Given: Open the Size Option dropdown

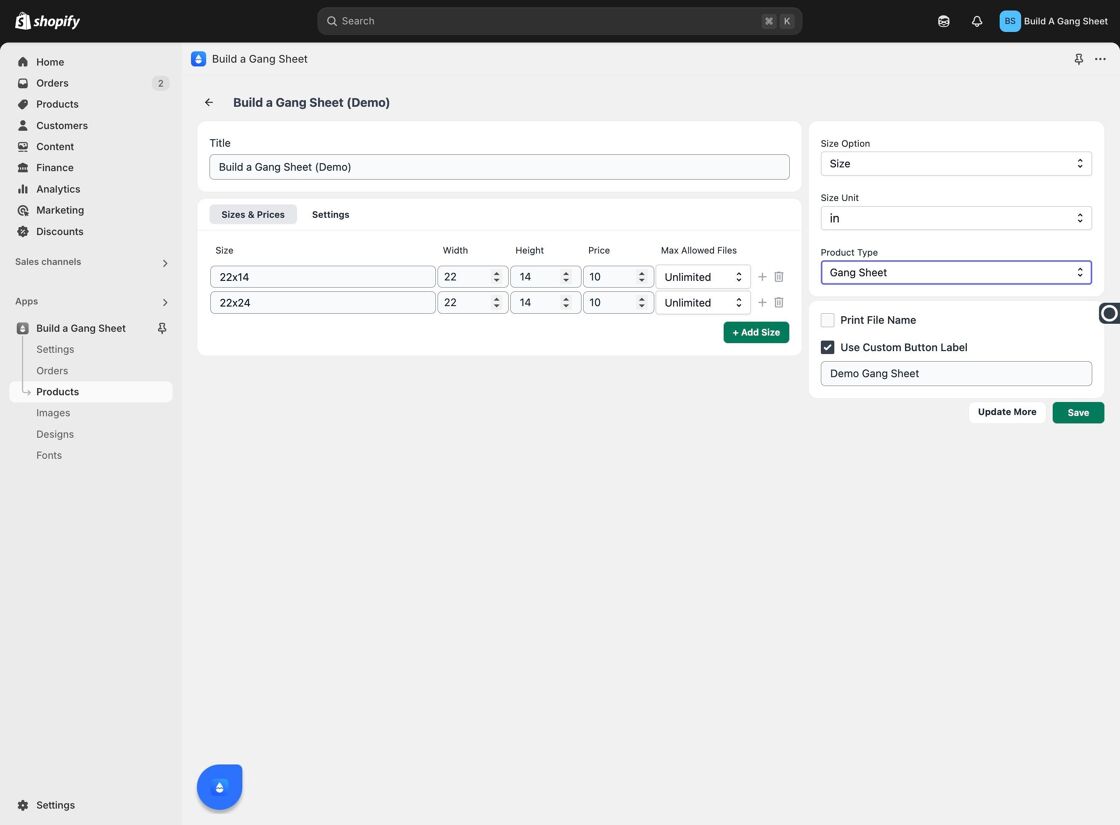Looking at the screenshot, I should point(956,164).
